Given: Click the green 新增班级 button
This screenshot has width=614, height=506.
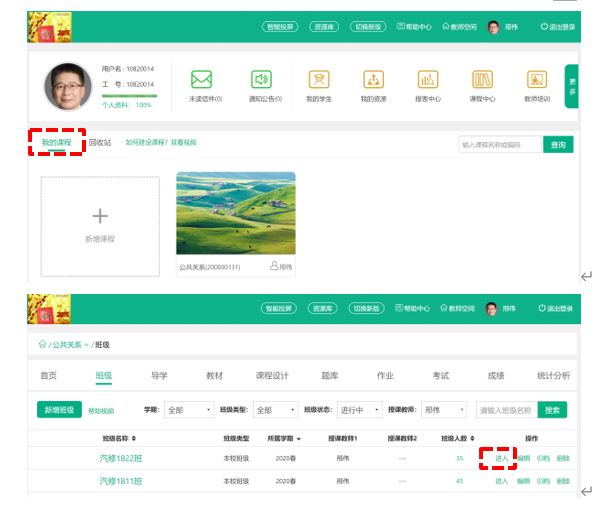Looking at the screenshot, I should click(60, 410).
